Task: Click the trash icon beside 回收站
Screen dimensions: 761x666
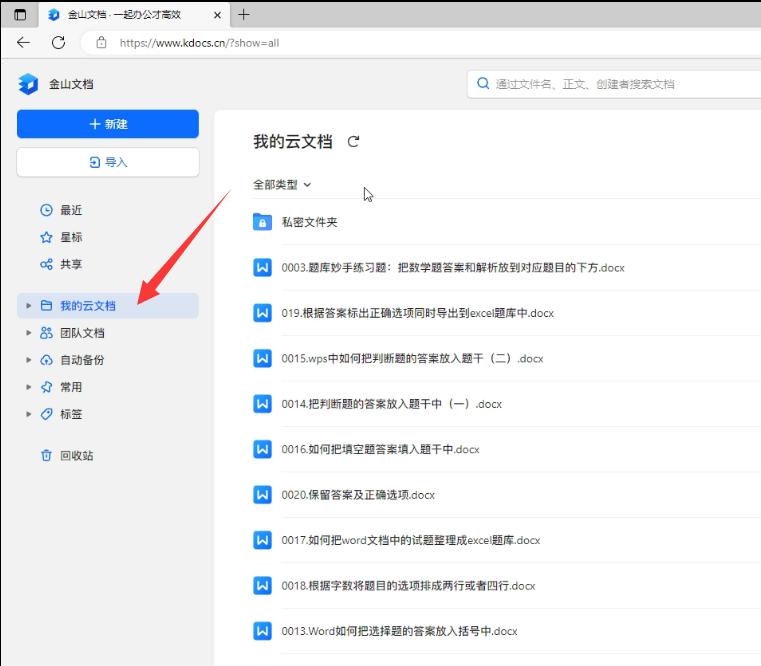Action: pyautogui.click(x=46, y=456)
